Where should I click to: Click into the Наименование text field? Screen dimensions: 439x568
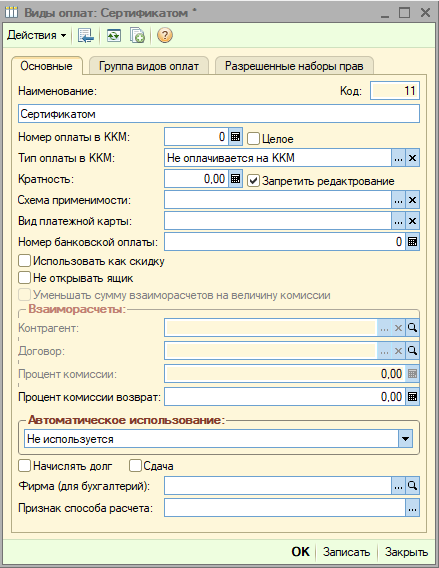click(x=219, y=114)
